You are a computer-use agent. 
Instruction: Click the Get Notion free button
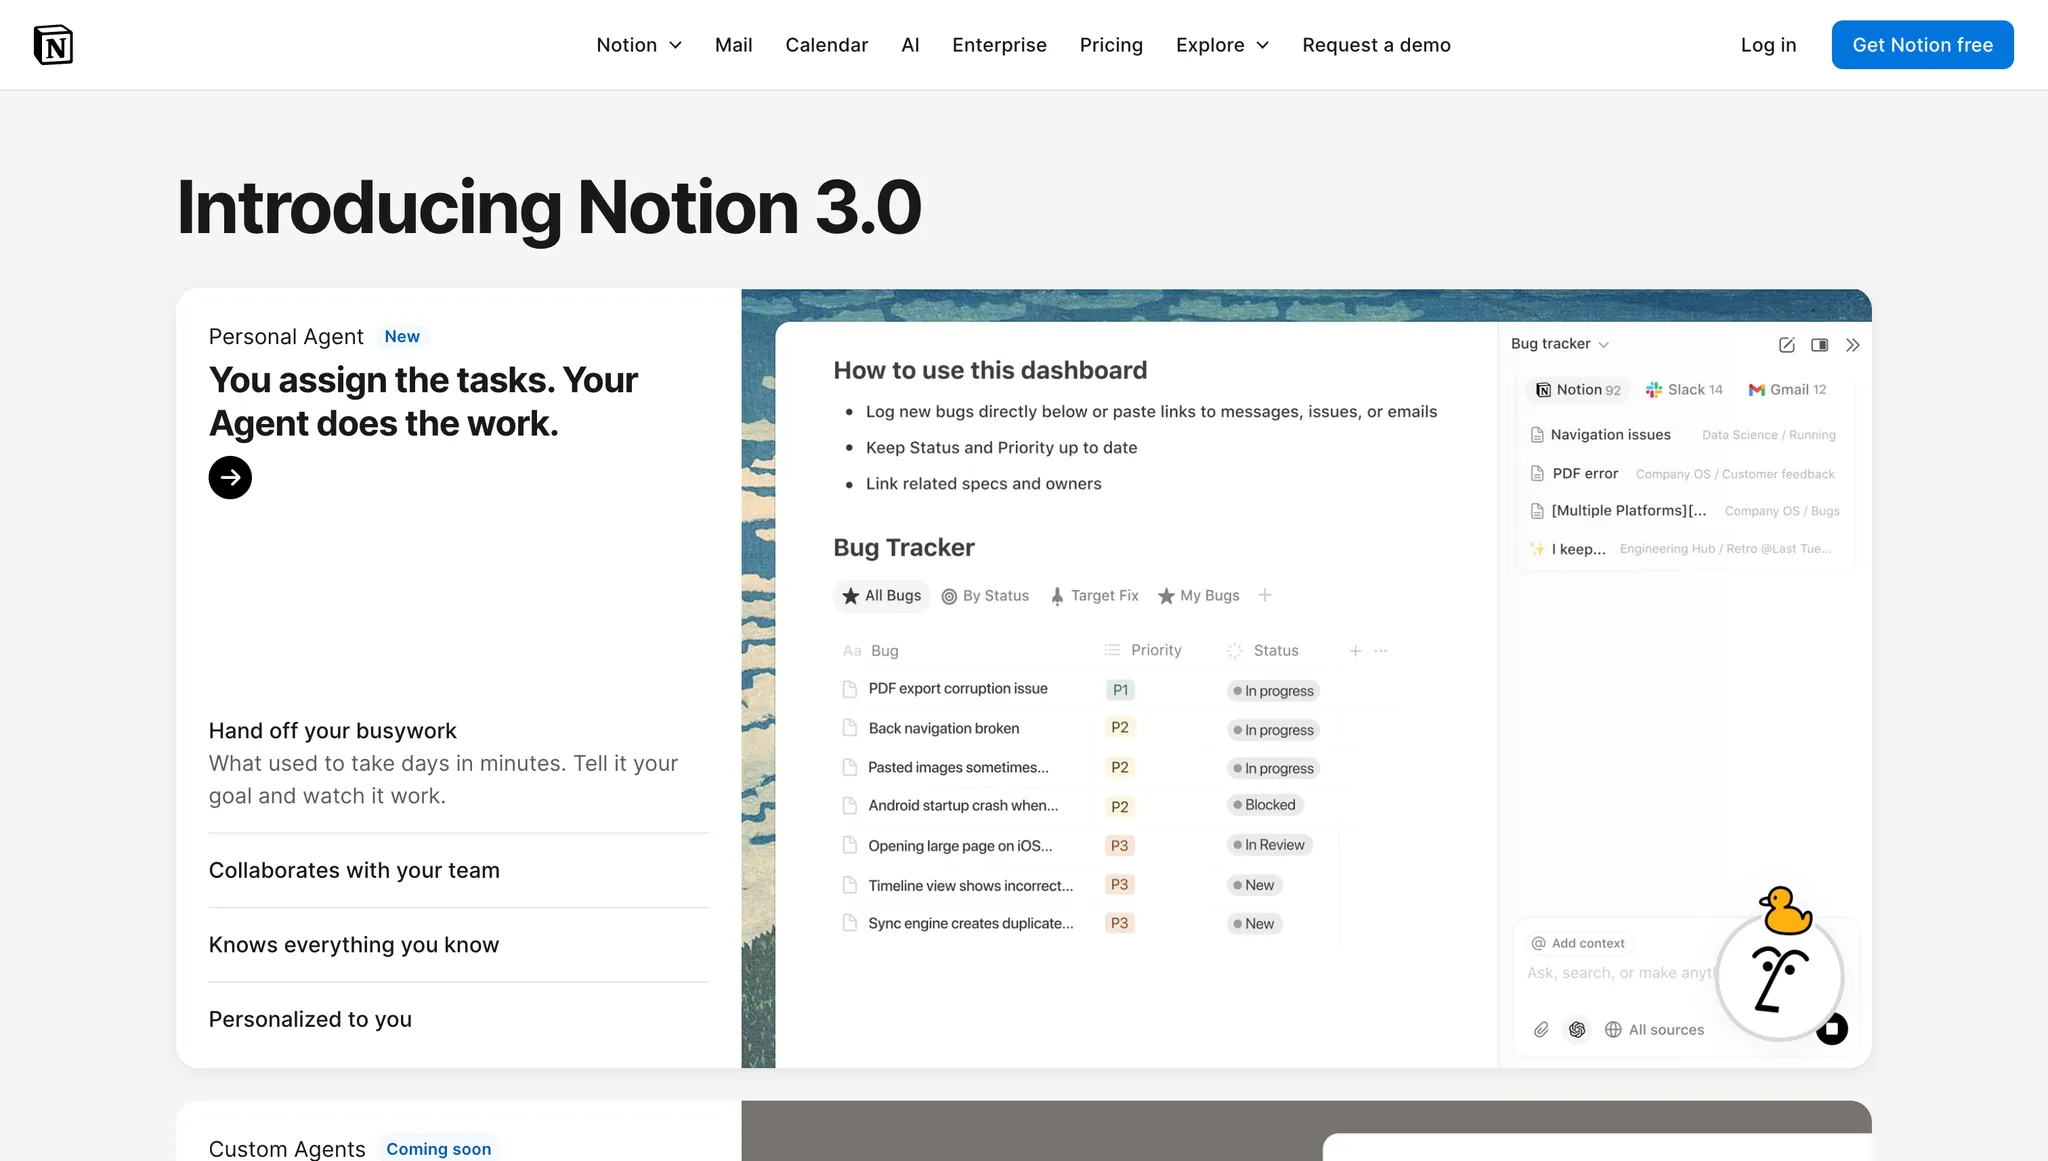pyautogui.click(x=1922, y=45)
